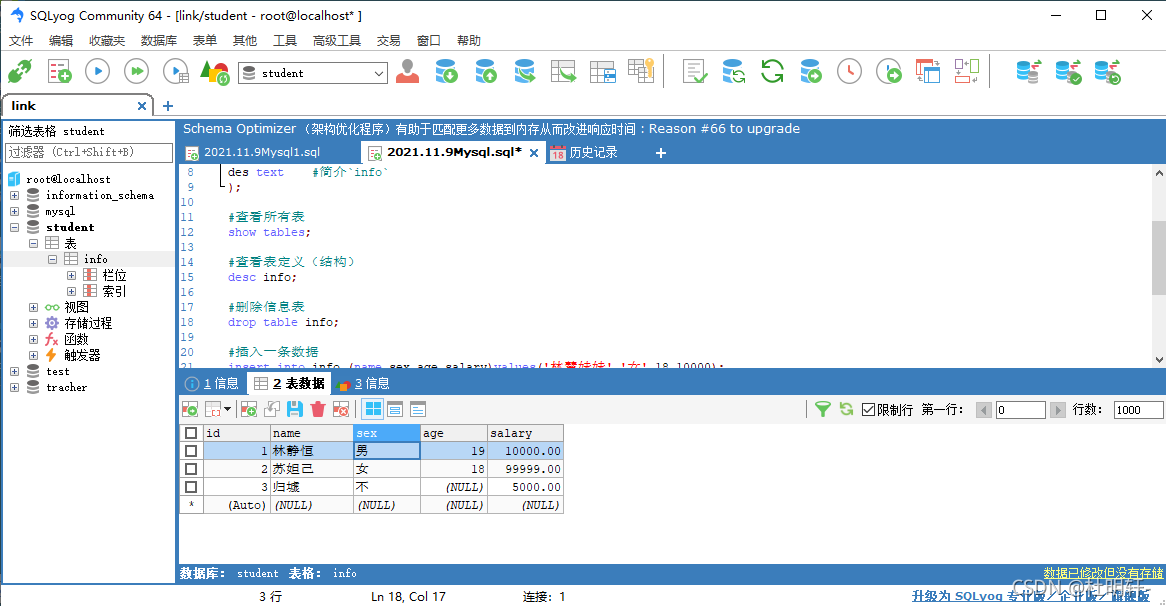This screenshot has width=1166, height=606.
Task: Open the 高级工具 menu
Action: (x=337, y=40)
